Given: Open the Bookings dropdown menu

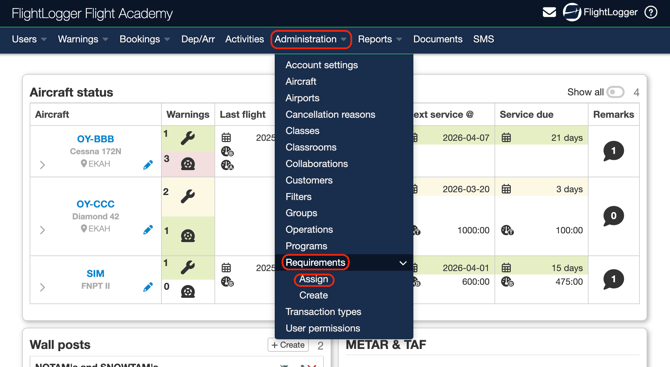Looking at the screenshot, I should click(144, 39).
